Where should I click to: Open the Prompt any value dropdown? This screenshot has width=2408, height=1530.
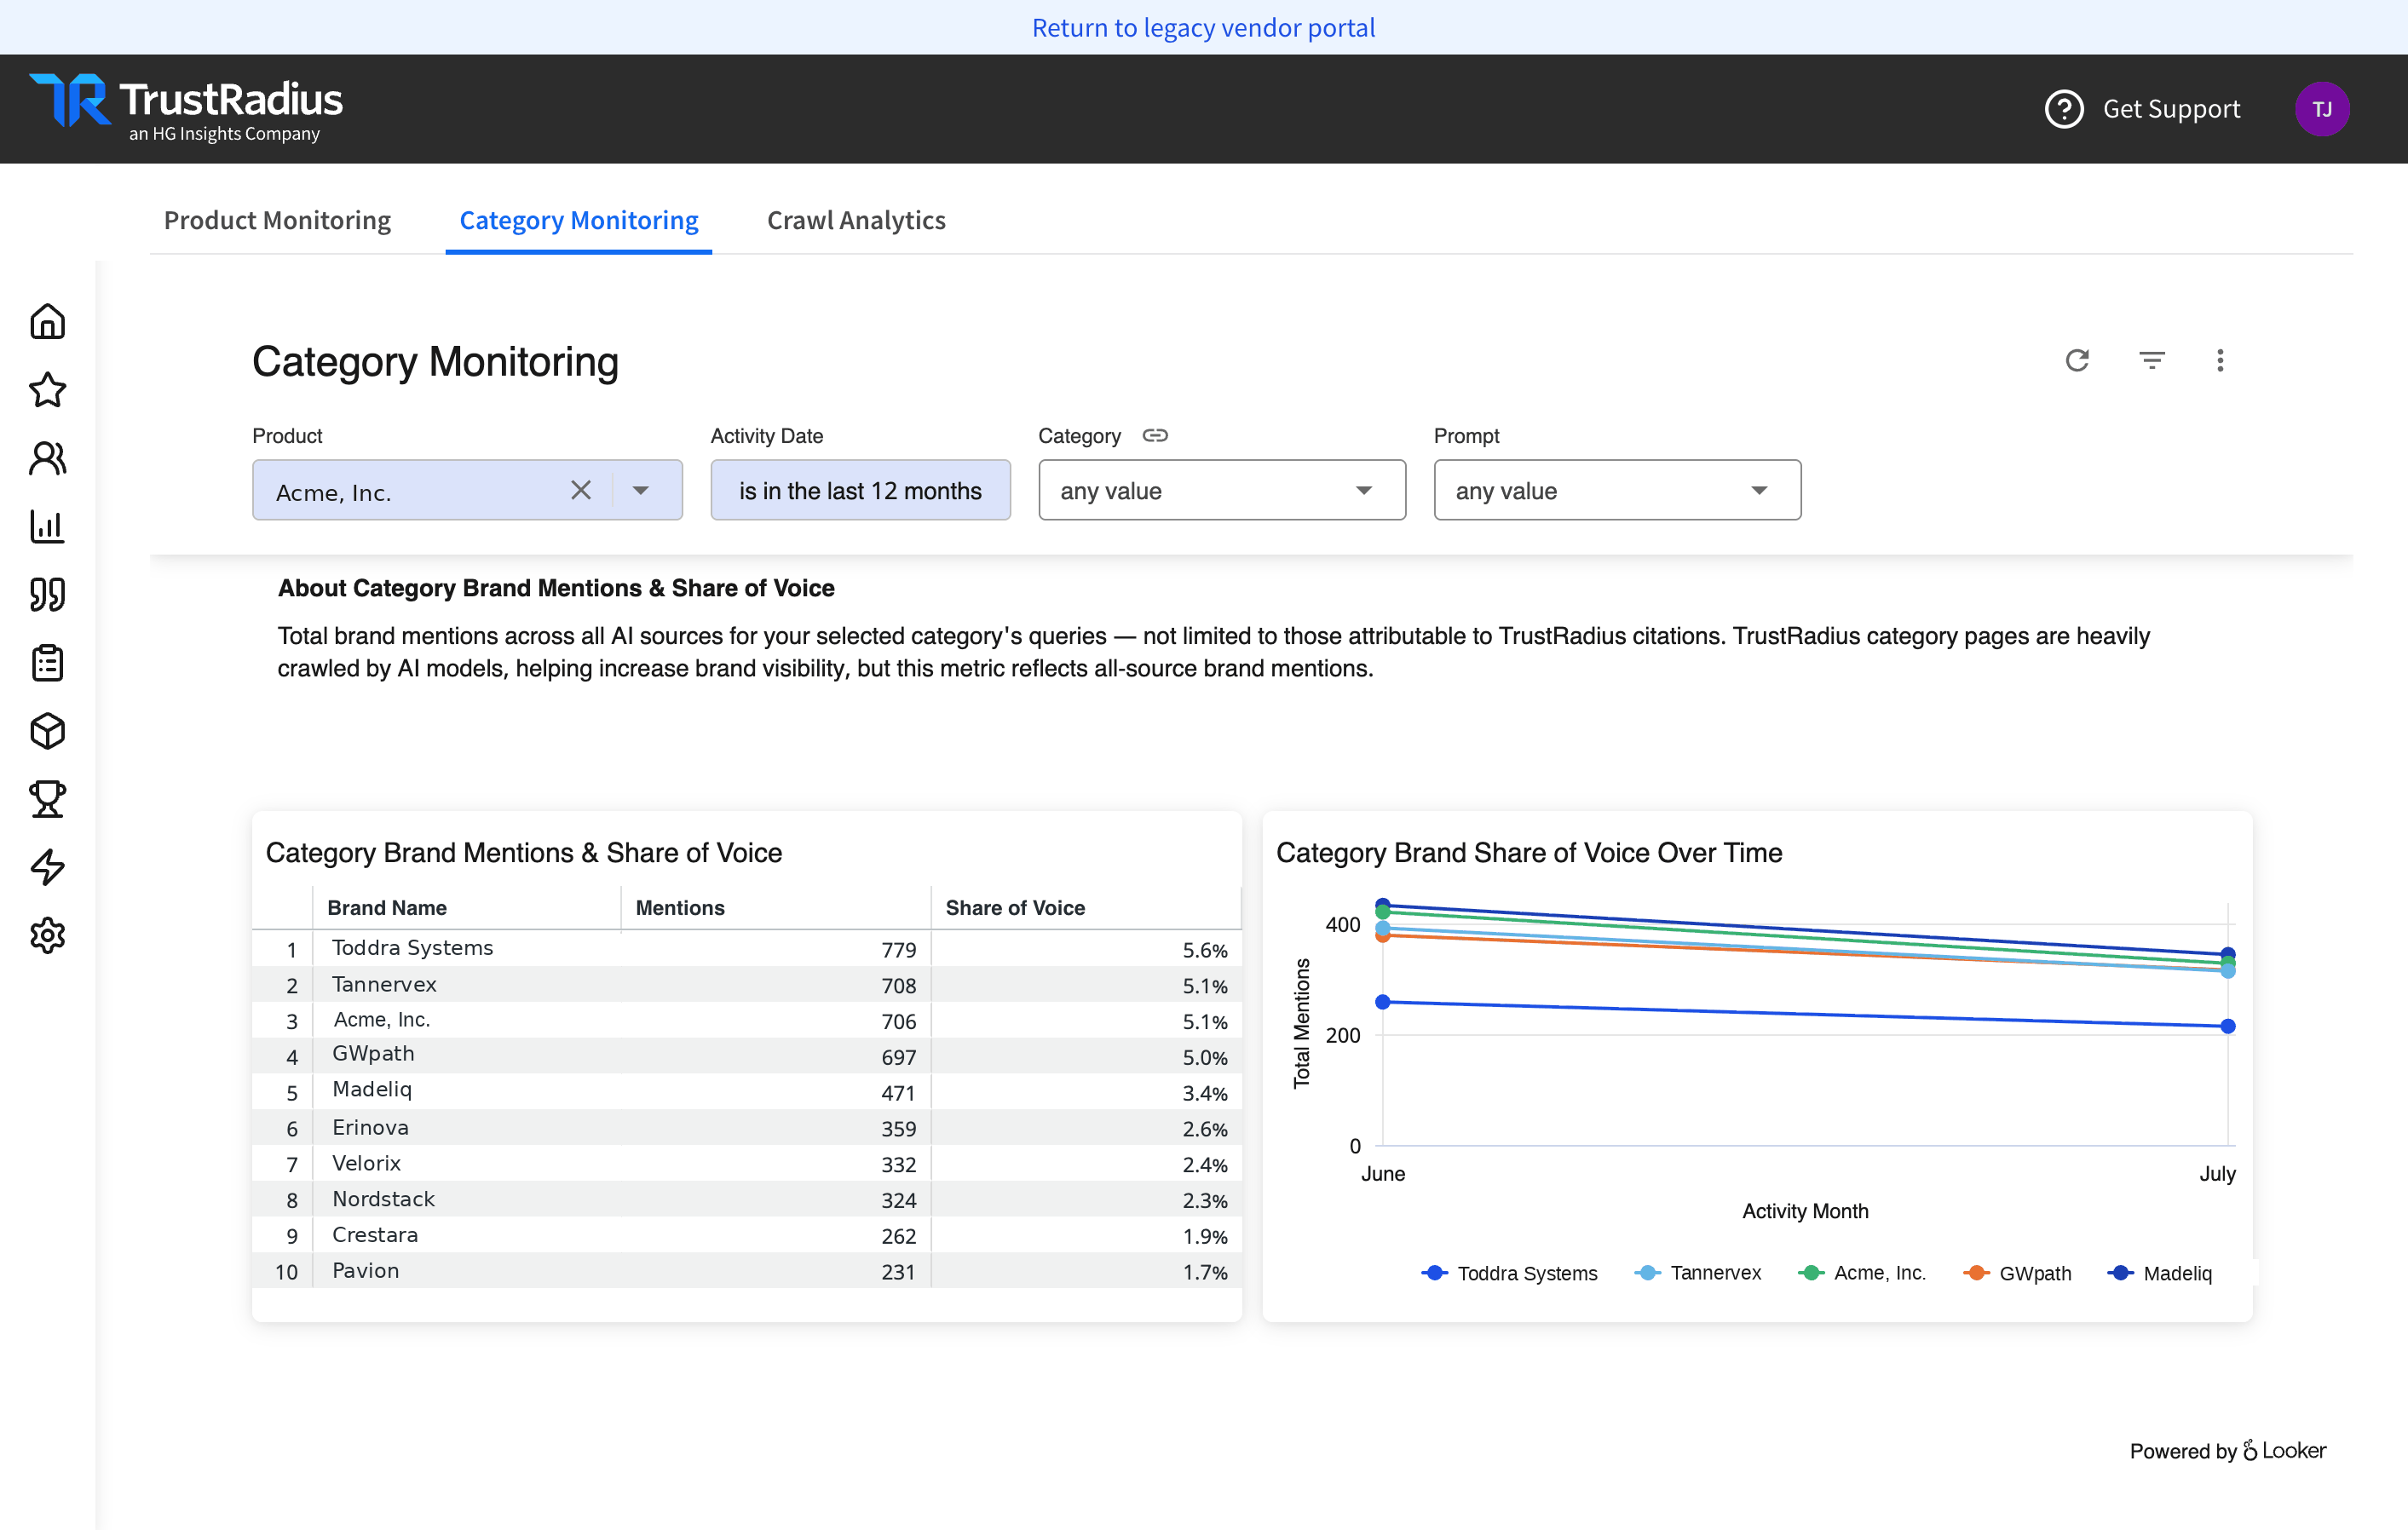pos(1617,490)
